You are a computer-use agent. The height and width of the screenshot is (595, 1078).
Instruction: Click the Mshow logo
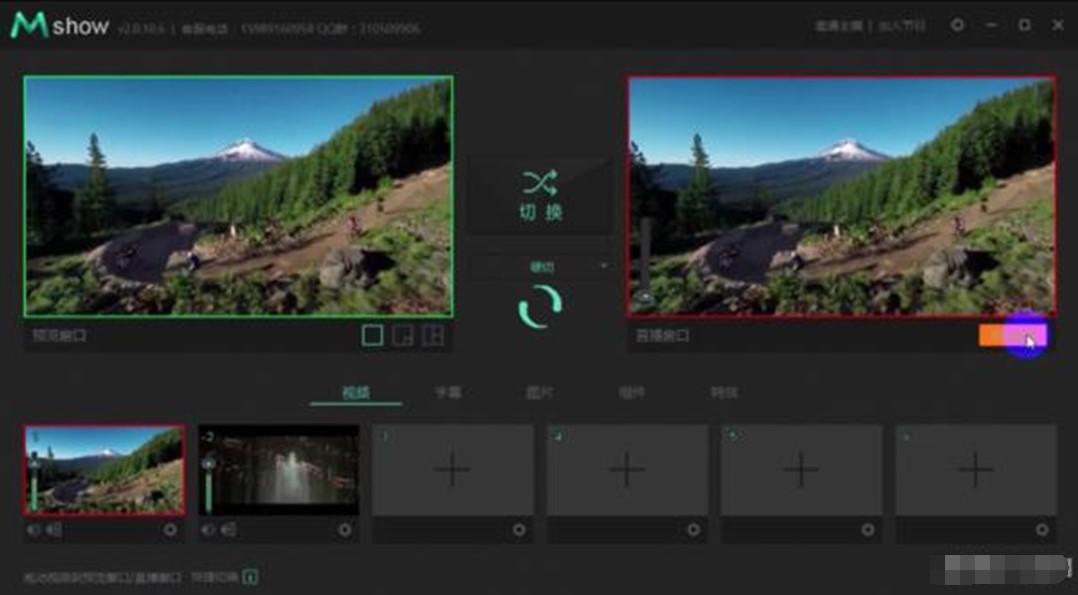59,25
